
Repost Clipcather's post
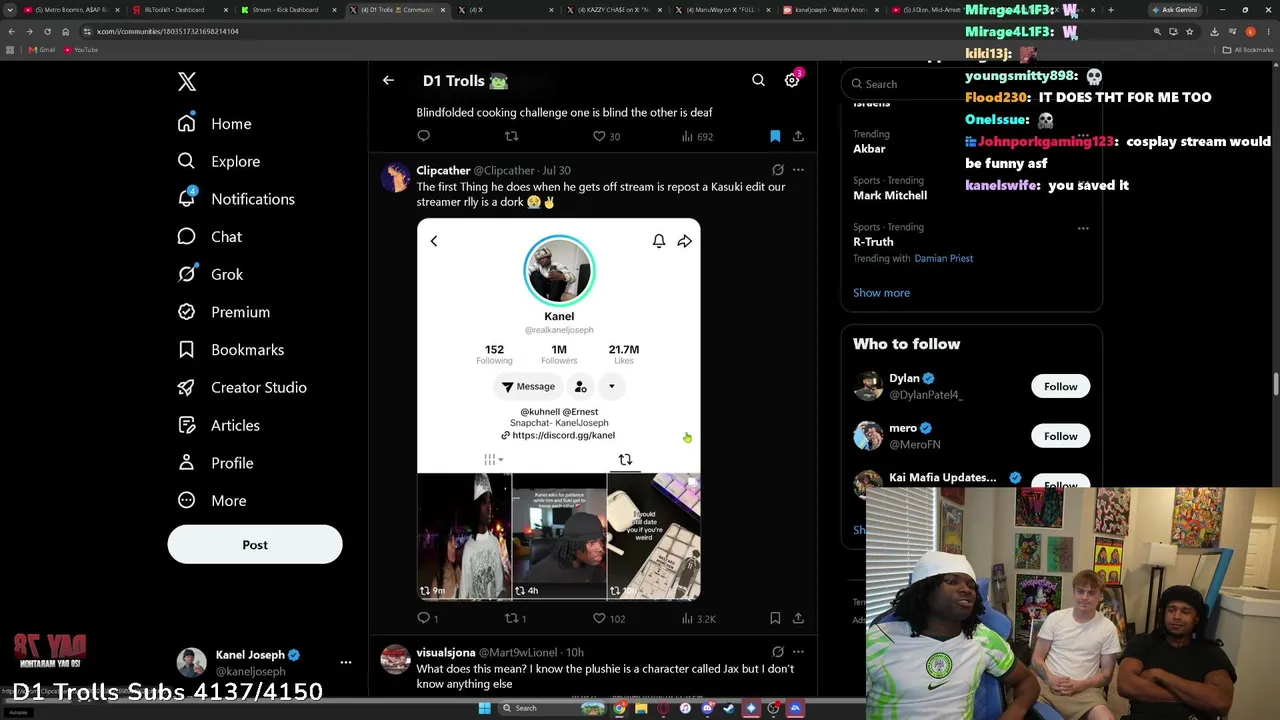click(515, 619)
